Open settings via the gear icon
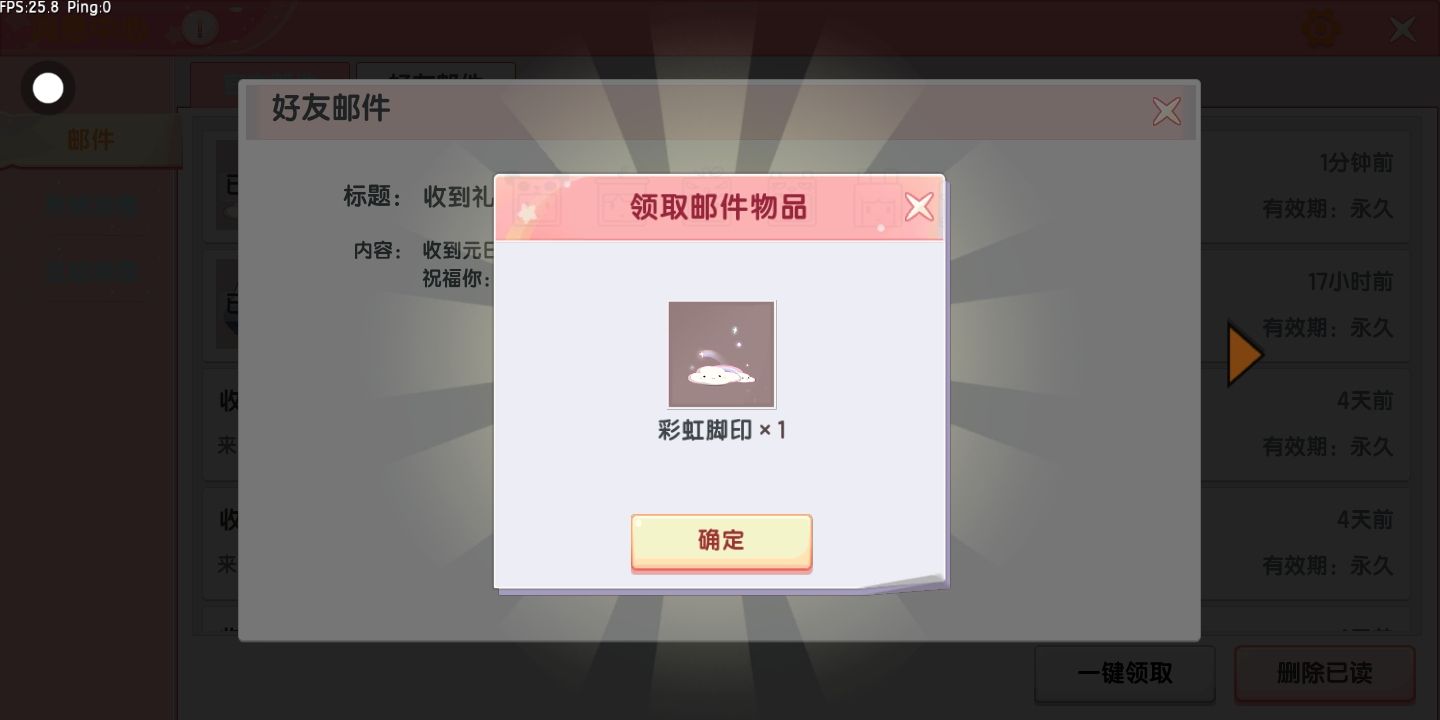Viewport: 1440px width, 720px height. [1321, 28]
